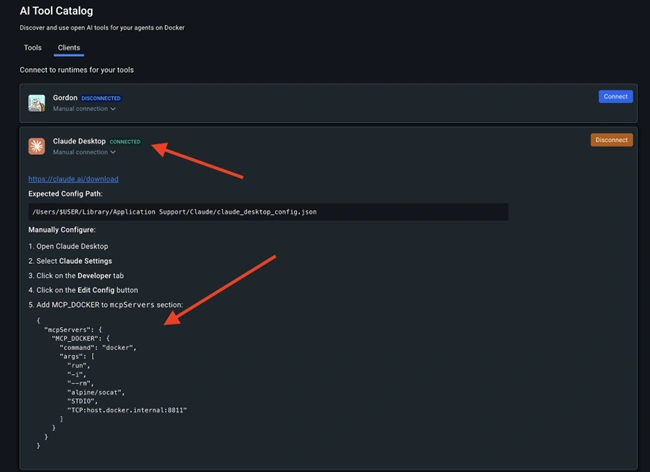Click the "--rm" argument line
The height and width of the screenshot is (472, 650).
click(x=80, y=383)
